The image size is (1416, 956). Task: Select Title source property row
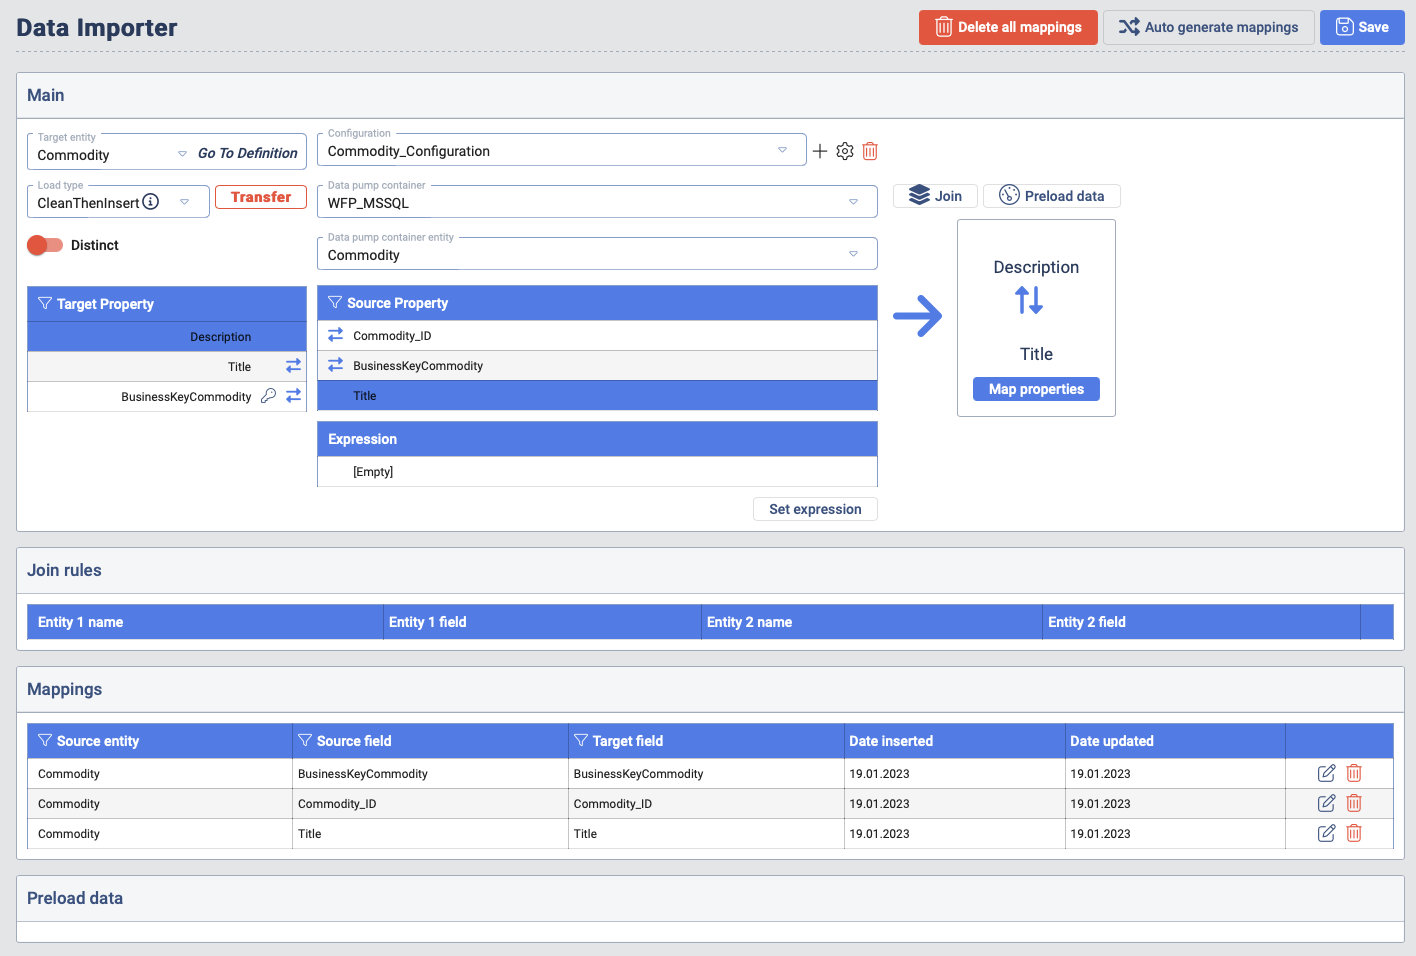click(597, 396)
